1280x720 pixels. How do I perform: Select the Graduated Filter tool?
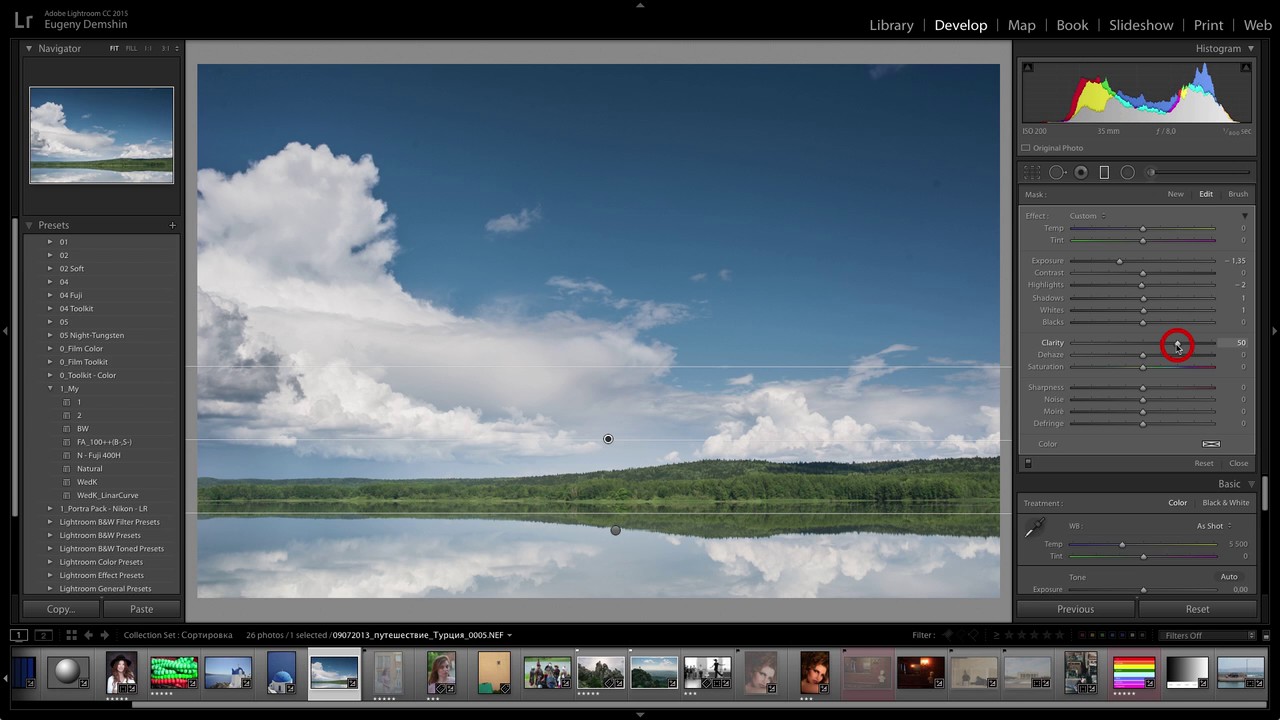click(x=1104, y=173)
